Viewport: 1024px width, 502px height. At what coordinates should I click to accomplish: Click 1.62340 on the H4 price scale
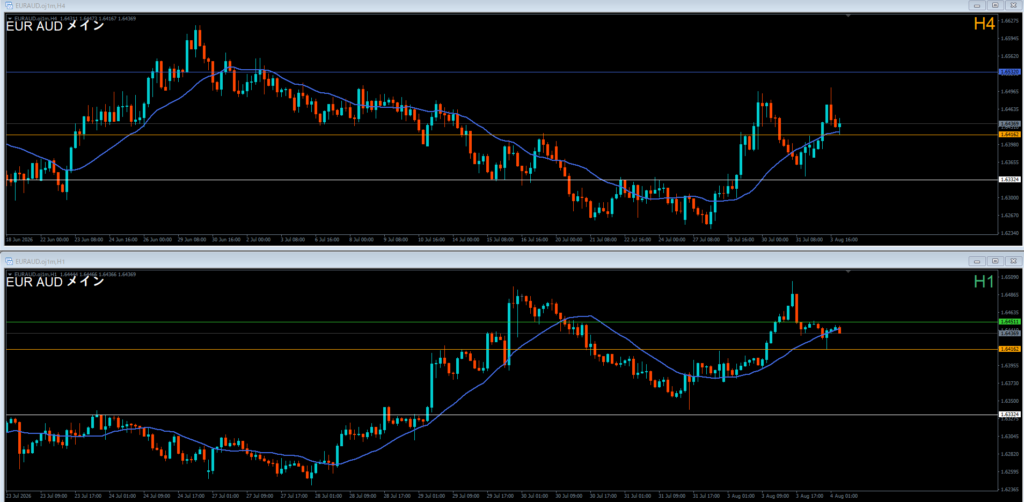1009,232
